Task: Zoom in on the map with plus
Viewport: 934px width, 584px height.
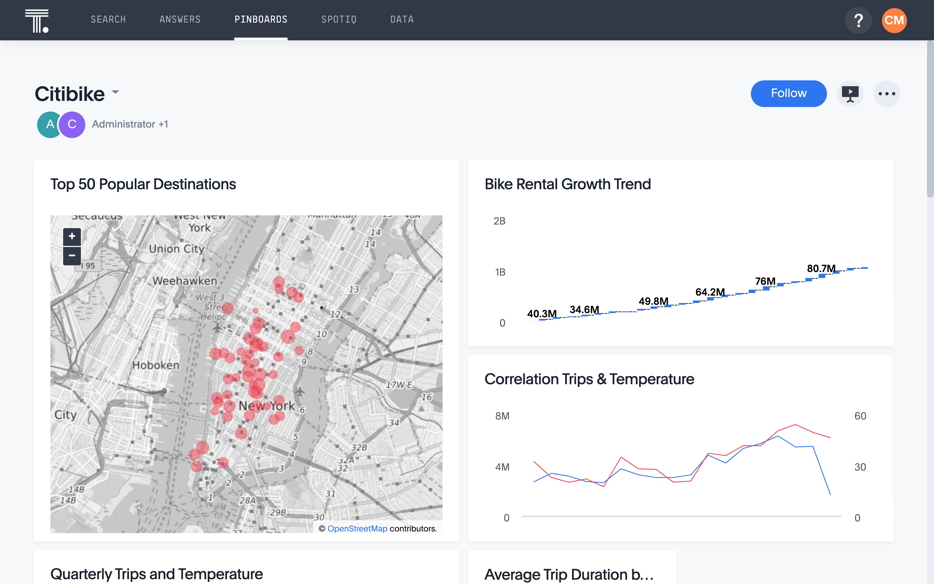Action: 71,237
